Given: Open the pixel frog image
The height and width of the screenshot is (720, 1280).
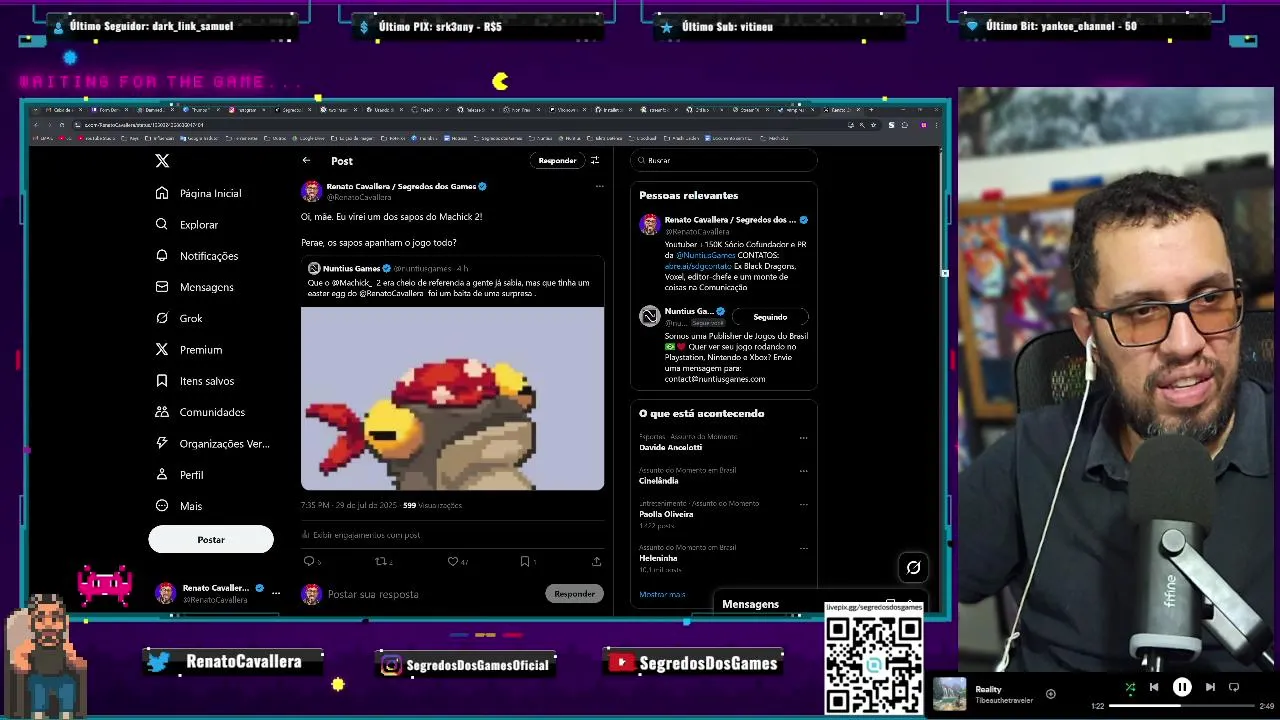Looking at the screenshot, I should point(452,398).
